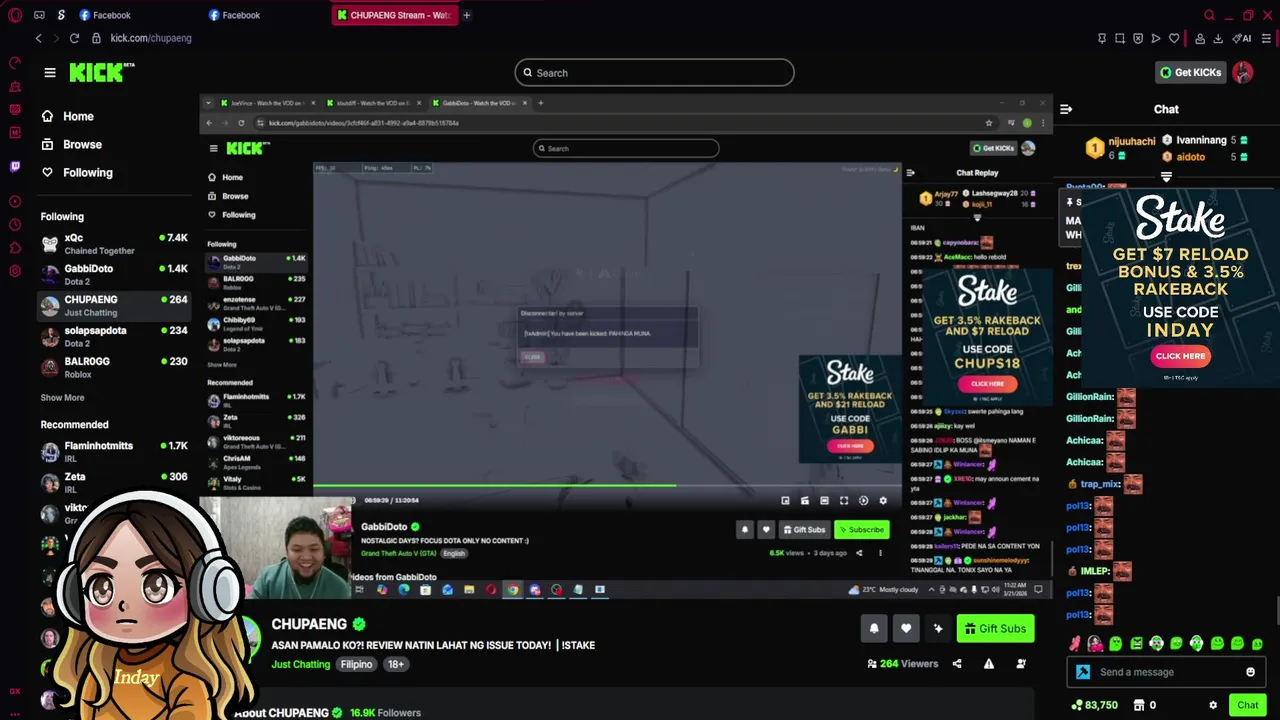1280x720 pixels.
Task: Click 16.9K Followers text
Action: [385, 713]
